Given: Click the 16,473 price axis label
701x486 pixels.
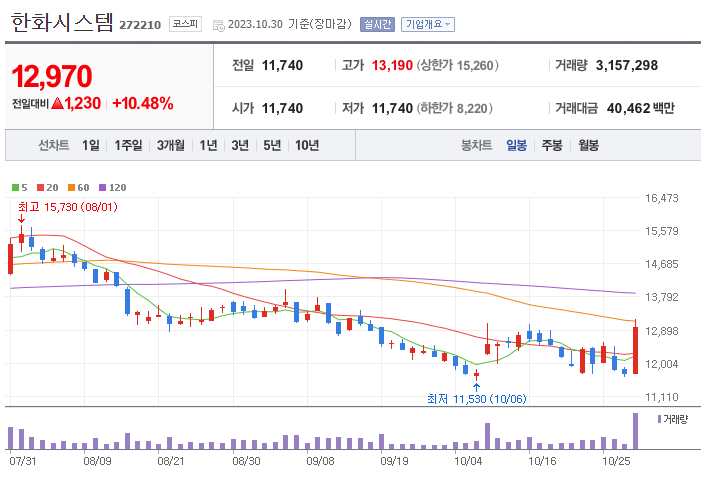Looking at the screenshot, I should pyautogui.click(x=662, y=198).
